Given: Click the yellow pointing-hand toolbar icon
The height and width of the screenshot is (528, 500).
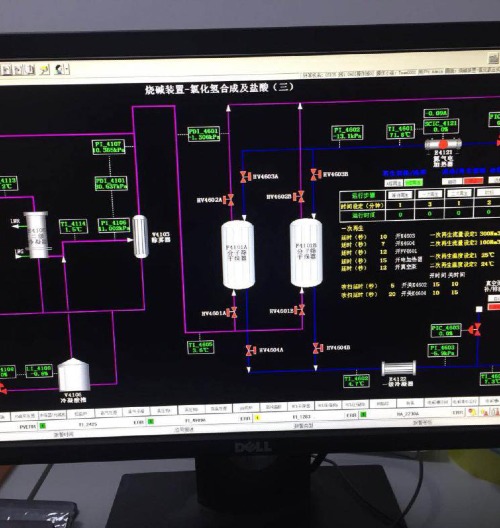Looking at the screenshot, I should (44, 70).
